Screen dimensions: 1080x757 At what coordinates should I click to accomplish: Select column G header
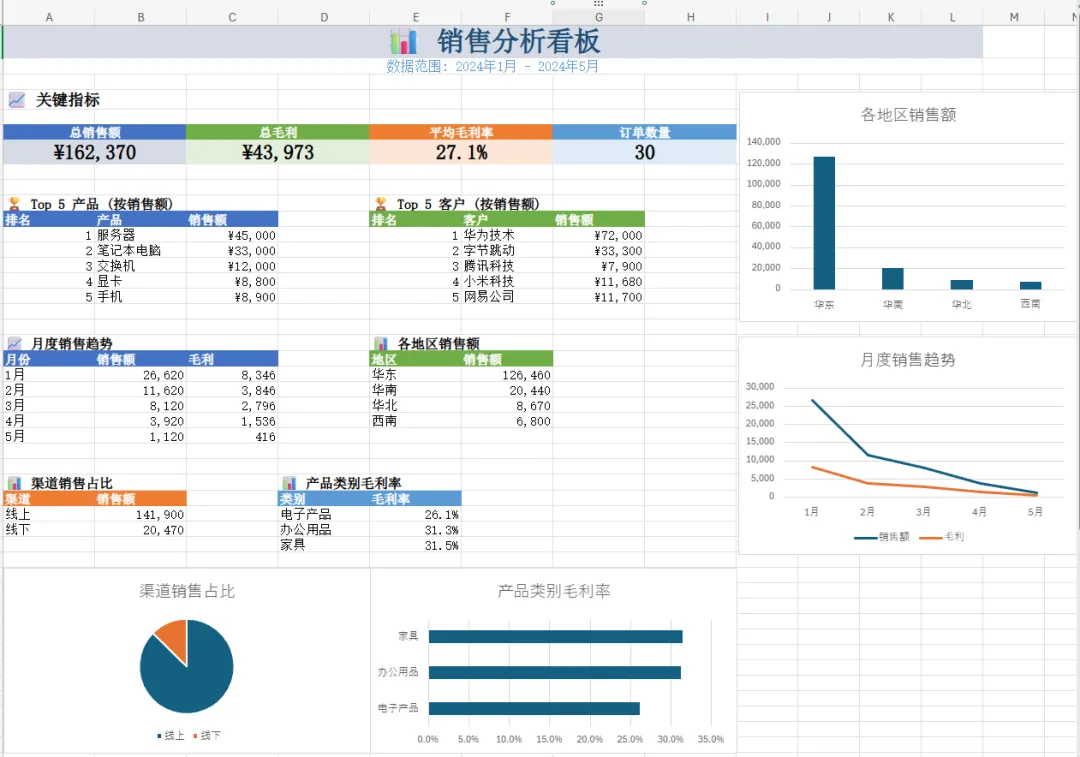pyautogui.click(x=599, y=17)
